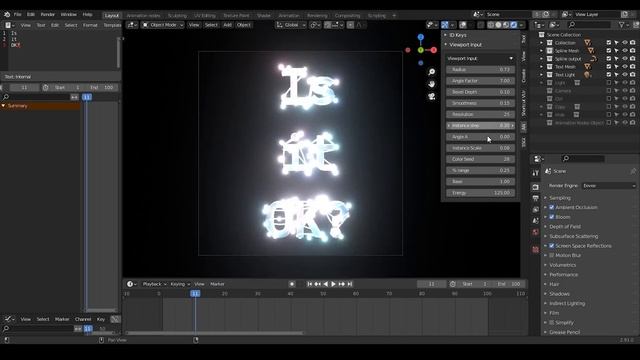Viewport: 640px width, 360px height.
Task: Select the Scene properties tab icon
Action: pyautogui.click(x=536, y=221)
